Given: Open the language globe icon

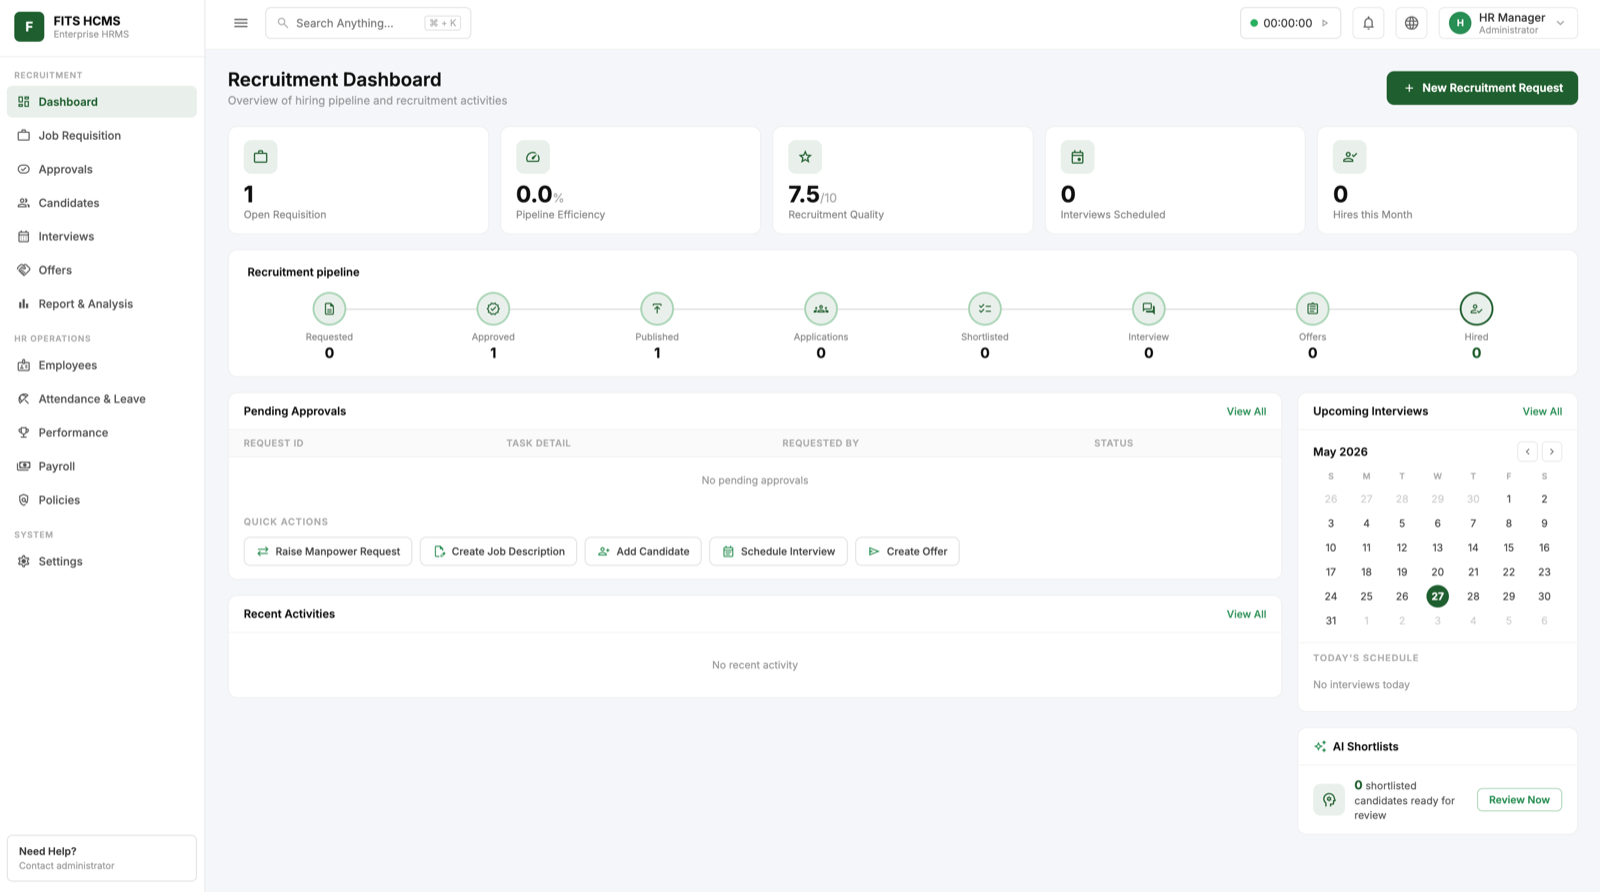Looking at the screenshot, I should [x=1411, y=23].
